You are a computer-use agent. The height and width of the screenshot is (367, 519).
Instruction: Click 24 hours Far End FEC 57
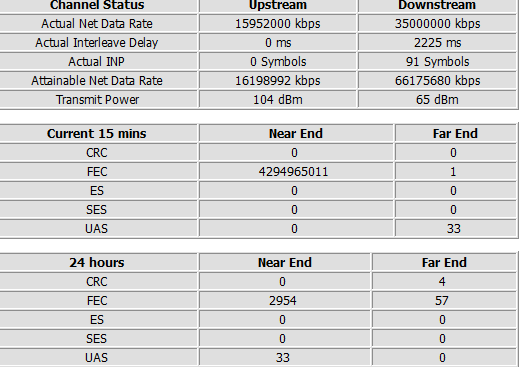(444, 301)
